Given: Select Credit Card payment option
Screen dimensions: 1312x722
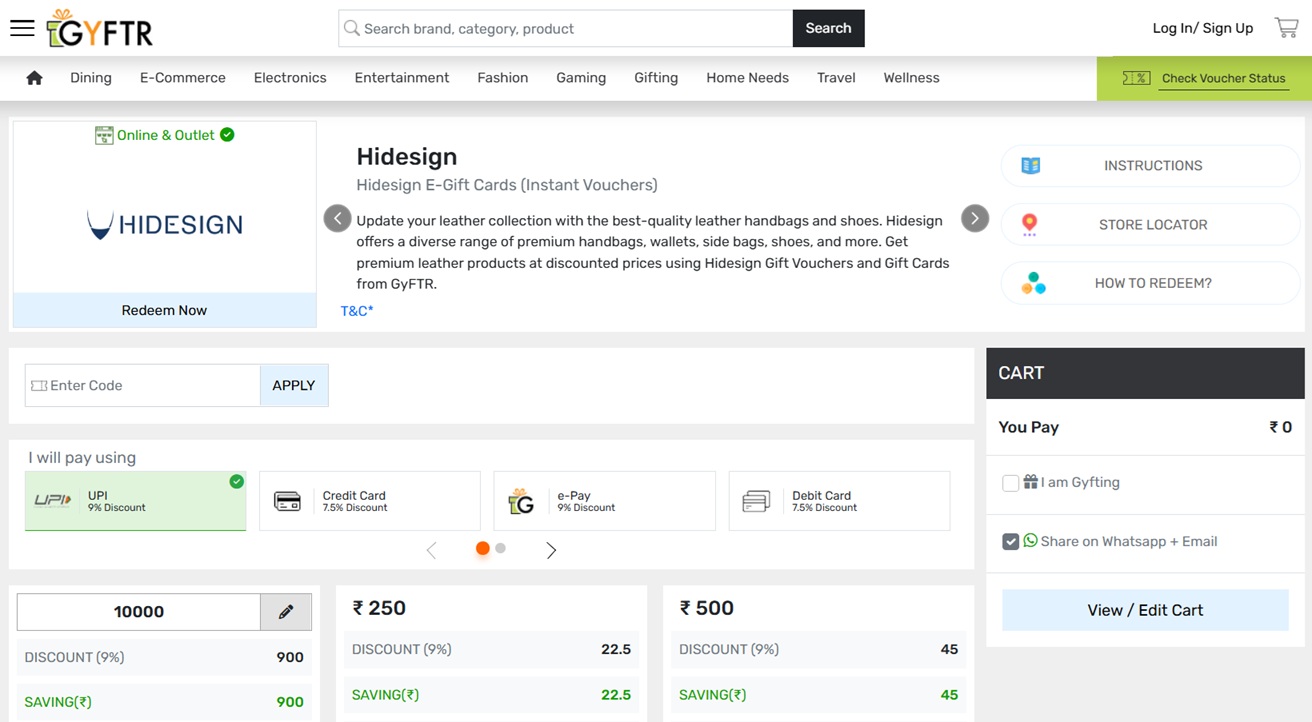Looking at the screenshot, I should 369,501.
